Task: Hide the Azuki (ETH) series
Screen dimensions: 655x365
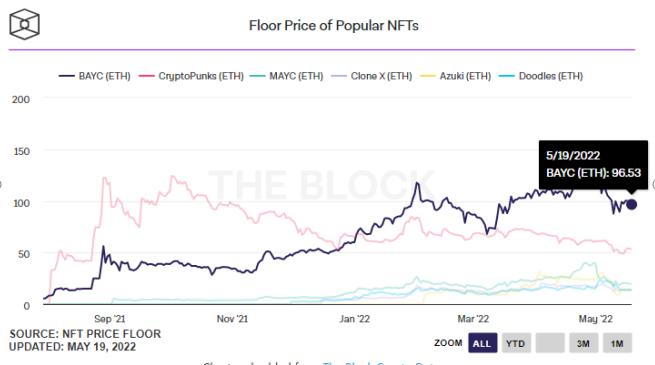Action: [x=455, y=76]
